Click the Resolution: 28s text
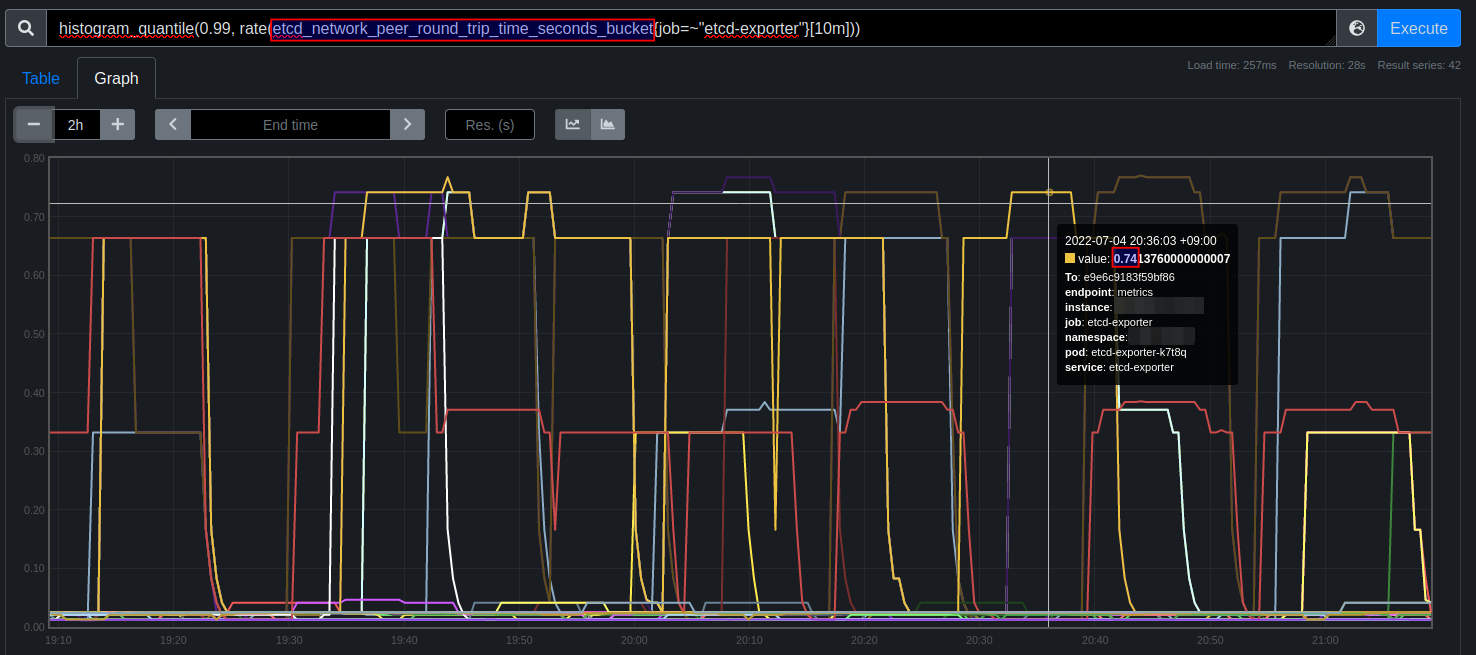 tap(1327, 65)
